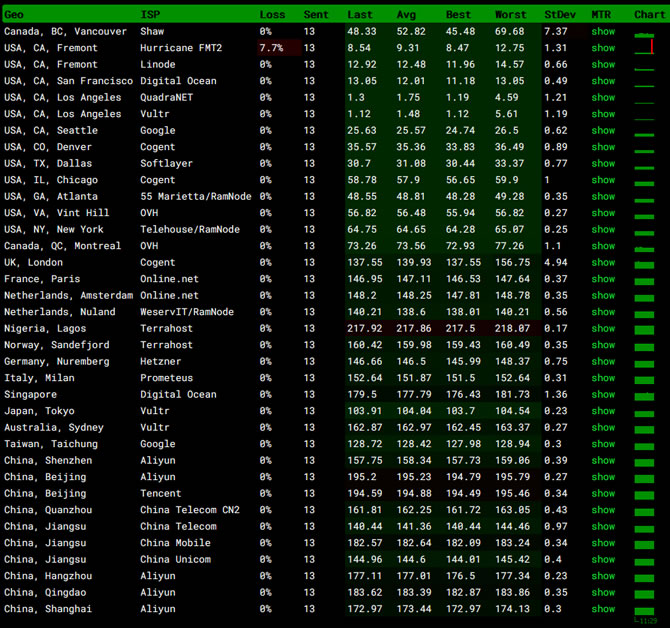Show MTR for China Shanghai Aliyun
Viewport: 670px width, 628px height.
[x=603, y=609]
